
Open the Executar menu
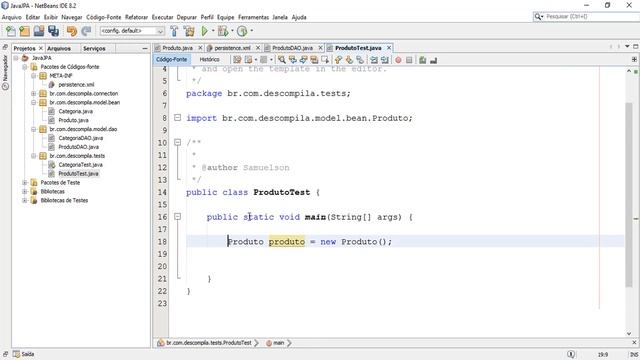pos(162,17)
